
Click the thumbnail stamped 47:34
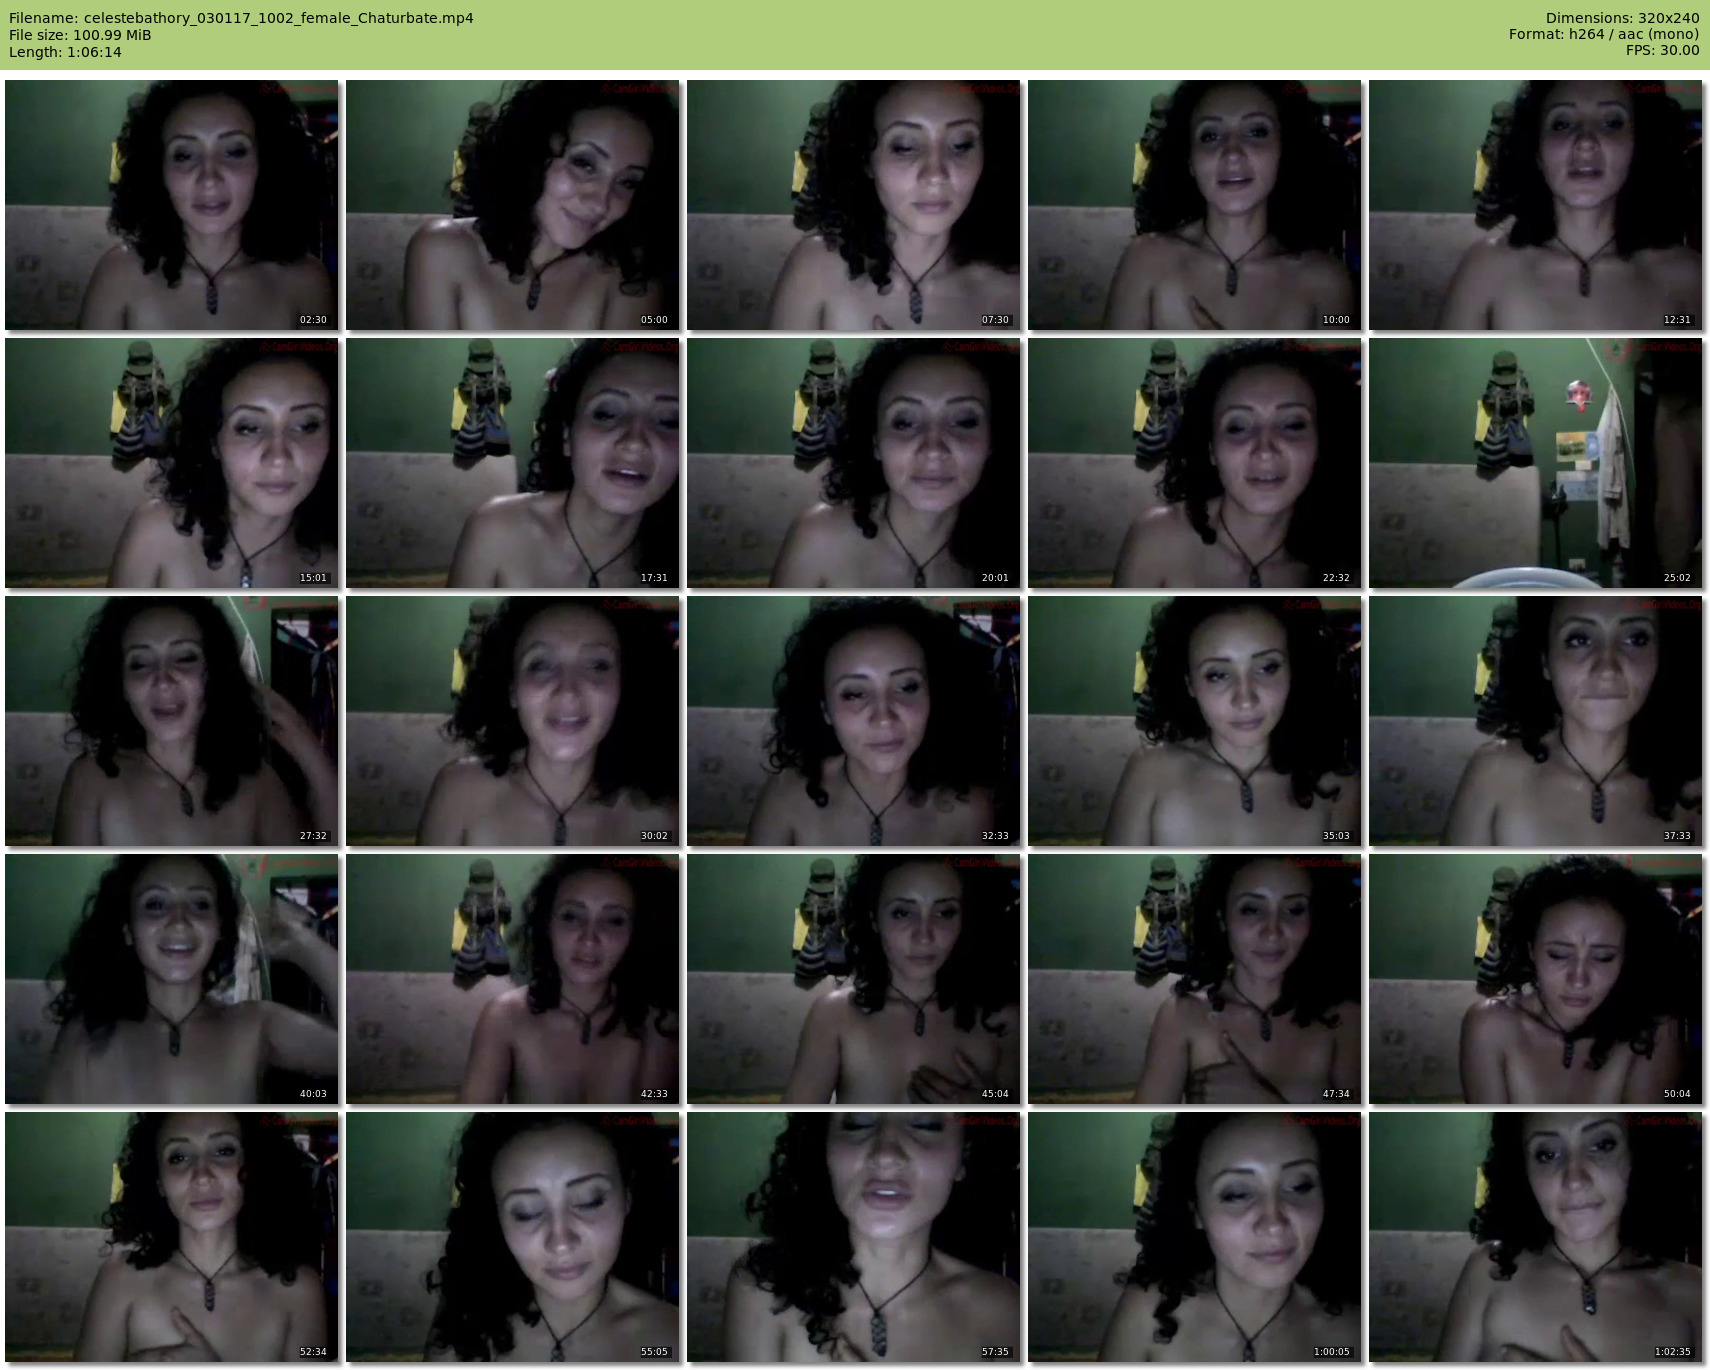[x=1195, y=979]
